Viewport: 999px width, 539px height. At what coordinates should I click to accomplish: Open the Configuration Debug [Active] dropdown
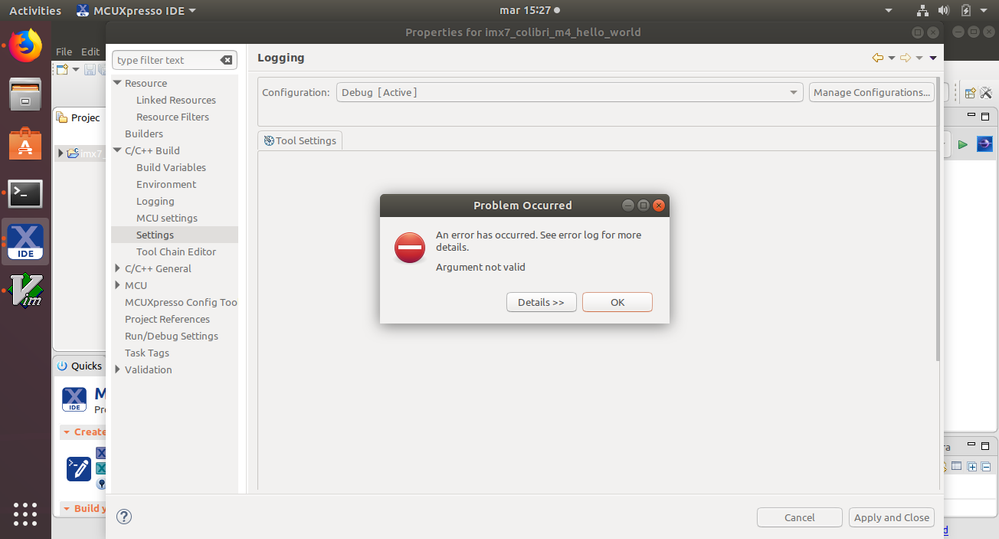click(569, 92)
